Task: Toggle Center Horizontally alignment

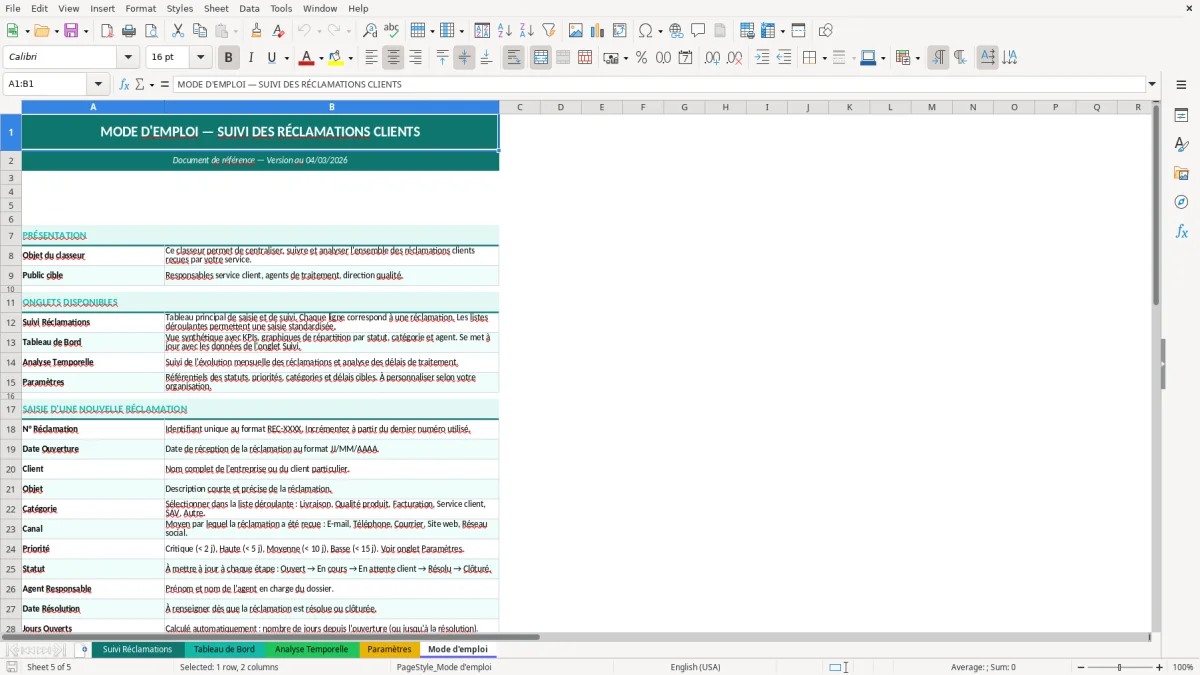Action: pos(393,58)
